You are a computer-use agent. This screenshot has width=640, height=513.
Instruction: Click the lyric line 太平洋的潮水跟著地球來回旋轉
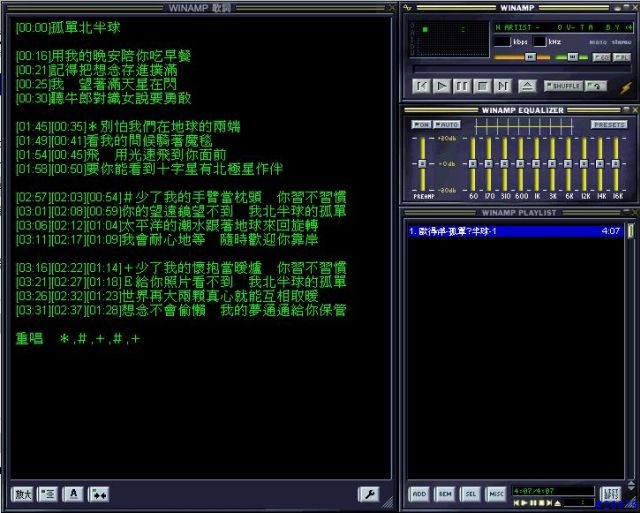(167, 226)
